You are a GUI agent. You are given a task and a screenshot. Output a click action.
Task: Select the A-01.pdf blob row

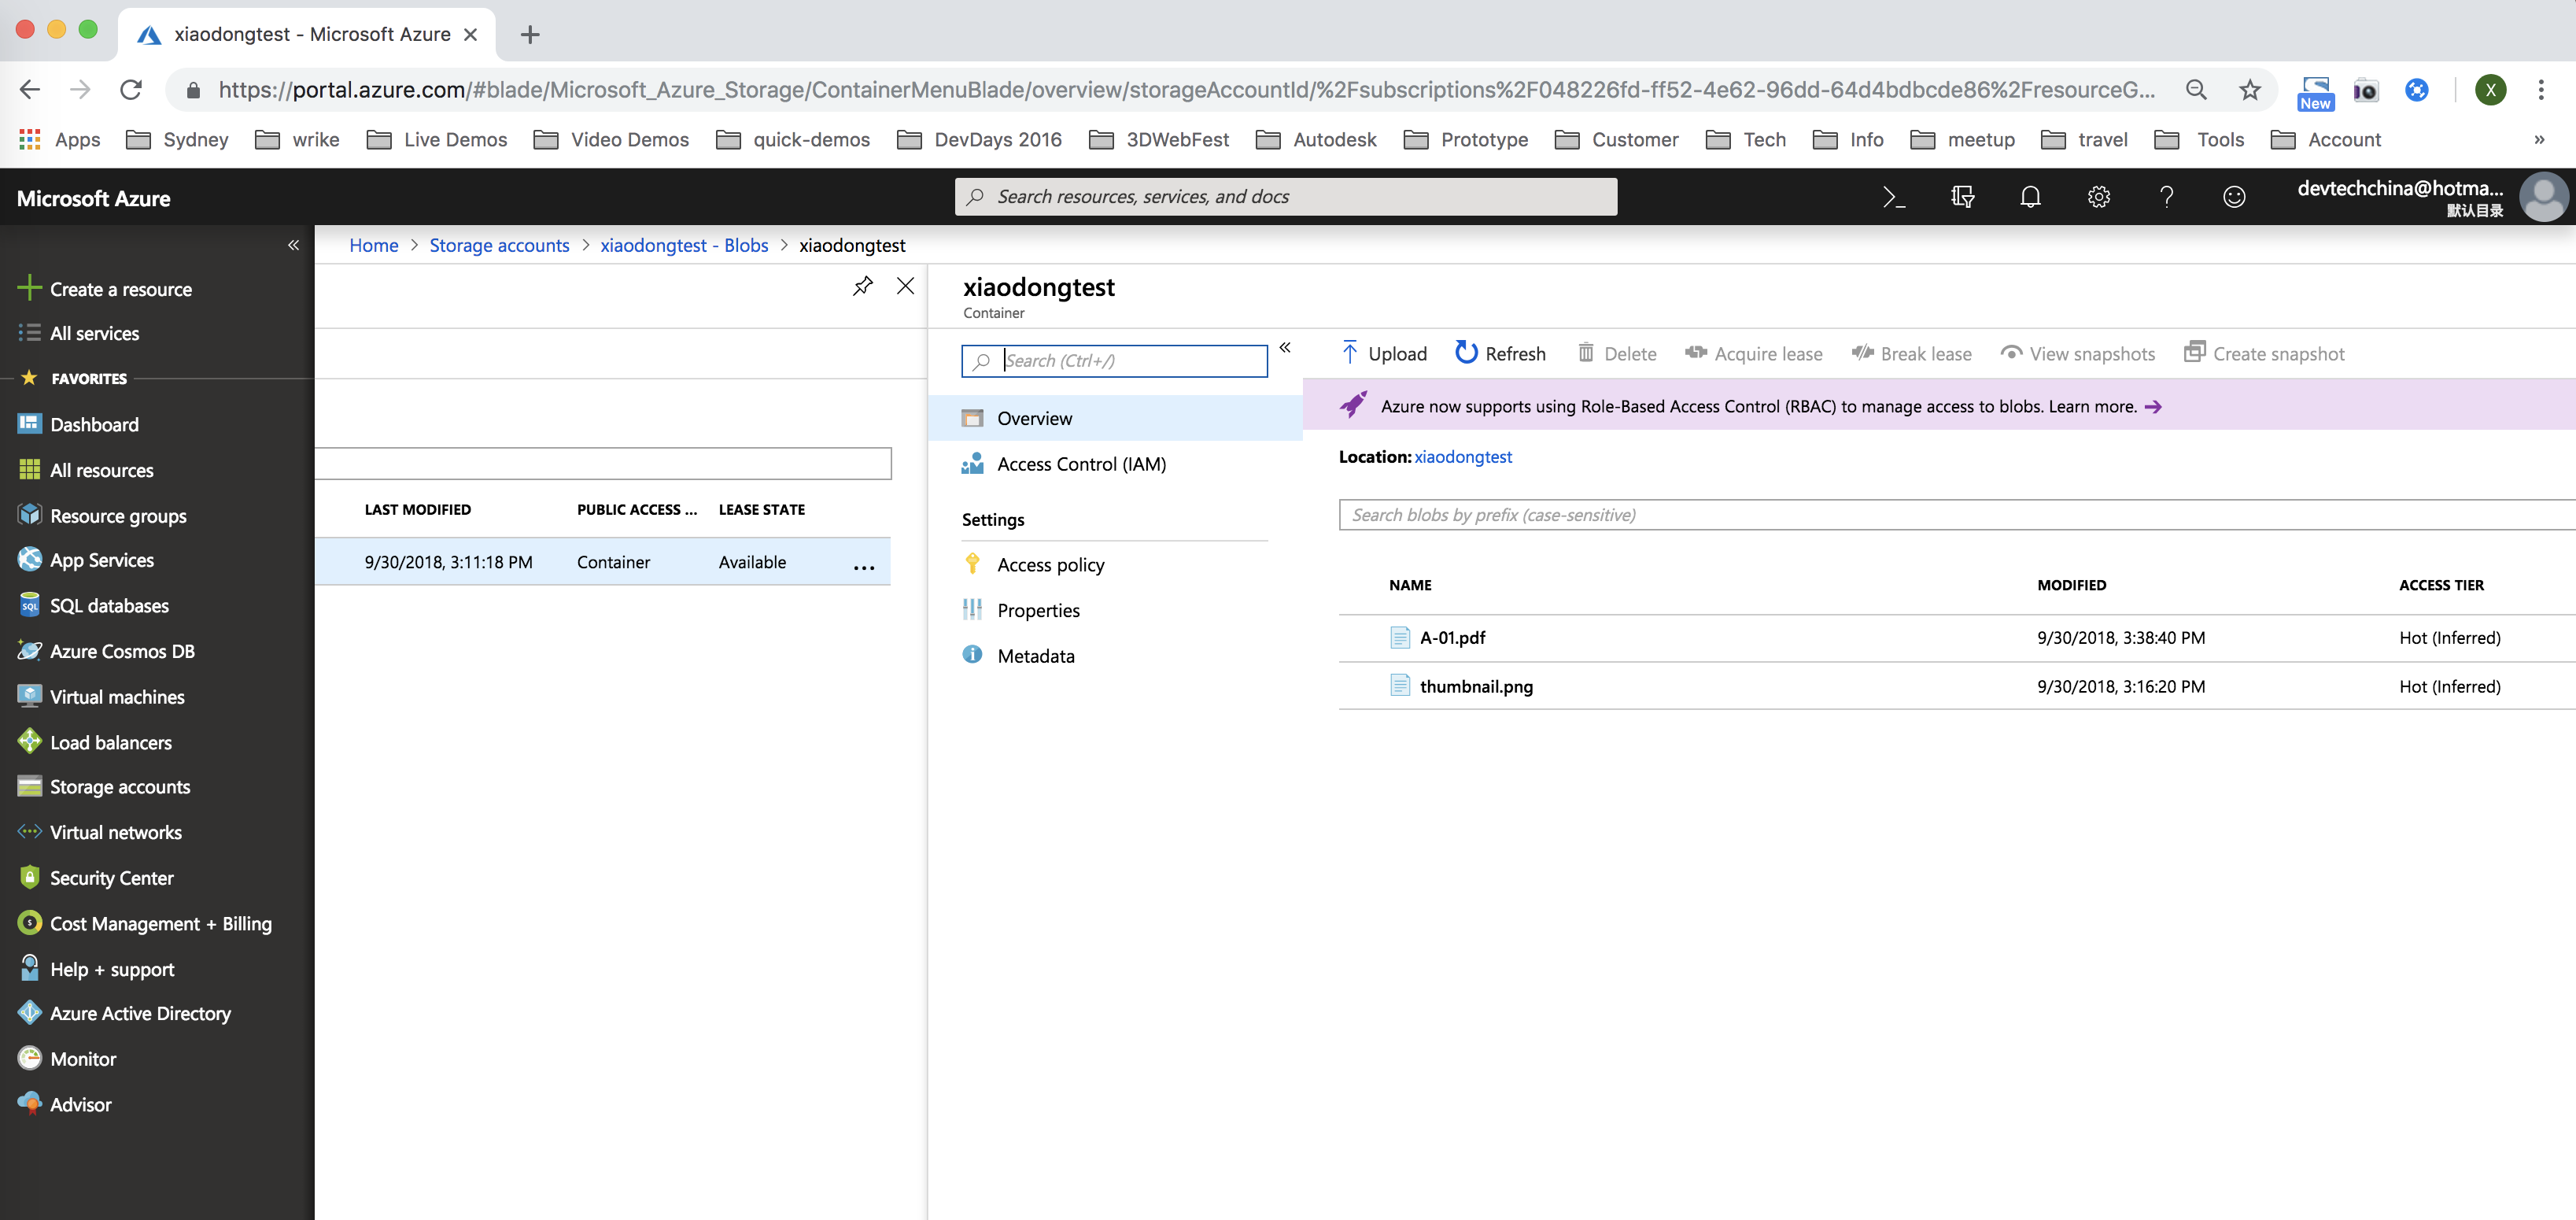pyautogui.click(x=1452, y=638)
